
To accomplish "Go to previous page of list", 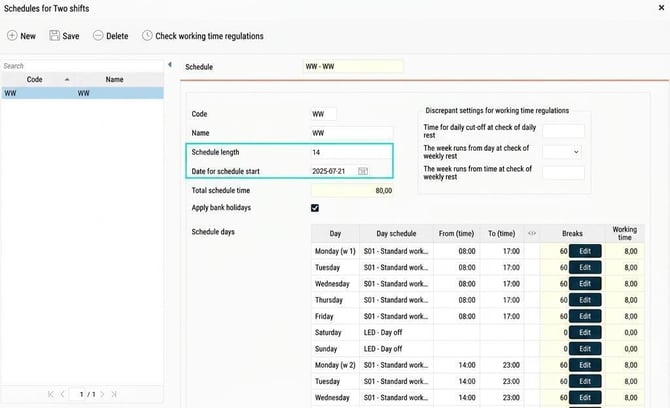I will 62,394.
